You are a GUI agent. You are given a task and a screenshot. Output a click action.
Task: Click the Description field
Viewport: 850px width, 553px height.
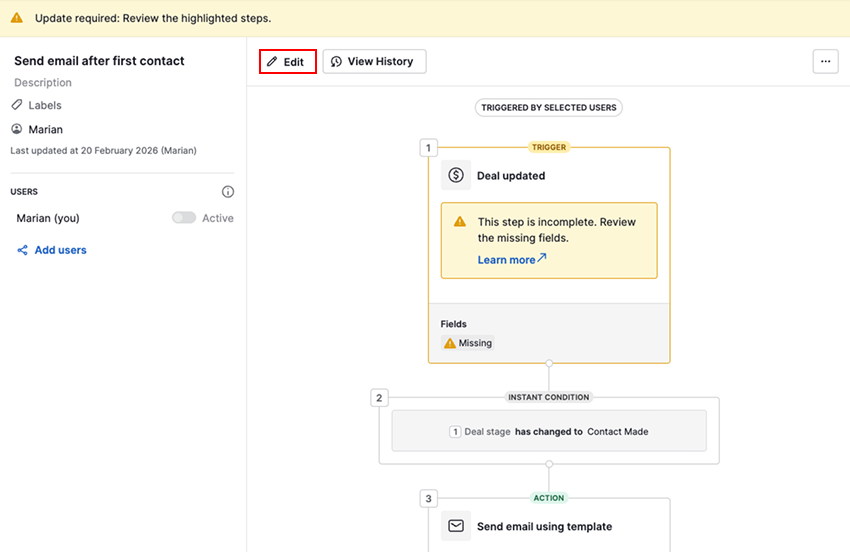coord(43,83)
